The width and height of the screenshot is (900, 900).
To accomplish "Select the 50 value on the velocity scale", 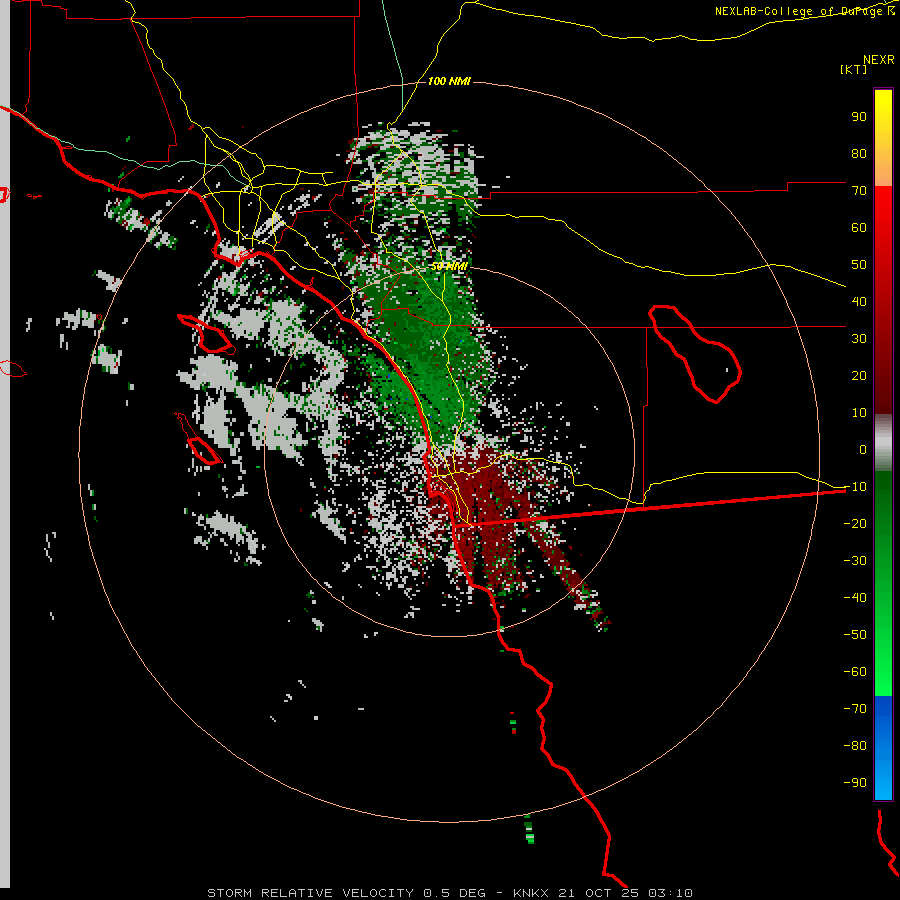I will 859,265.
